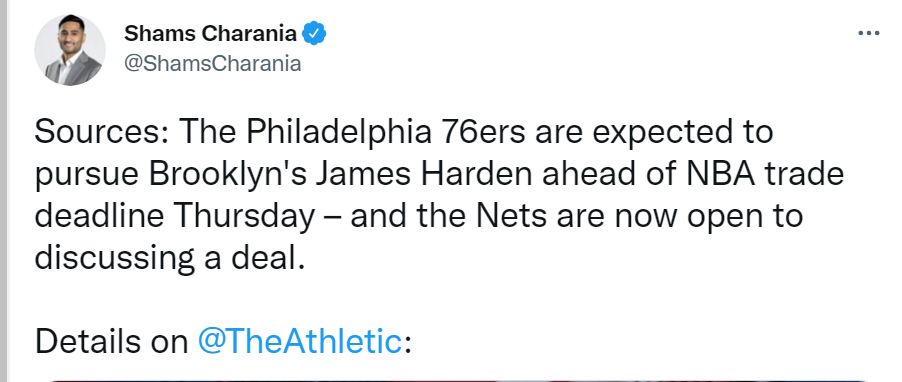Open the article preview card below tweet

[457, 380]
